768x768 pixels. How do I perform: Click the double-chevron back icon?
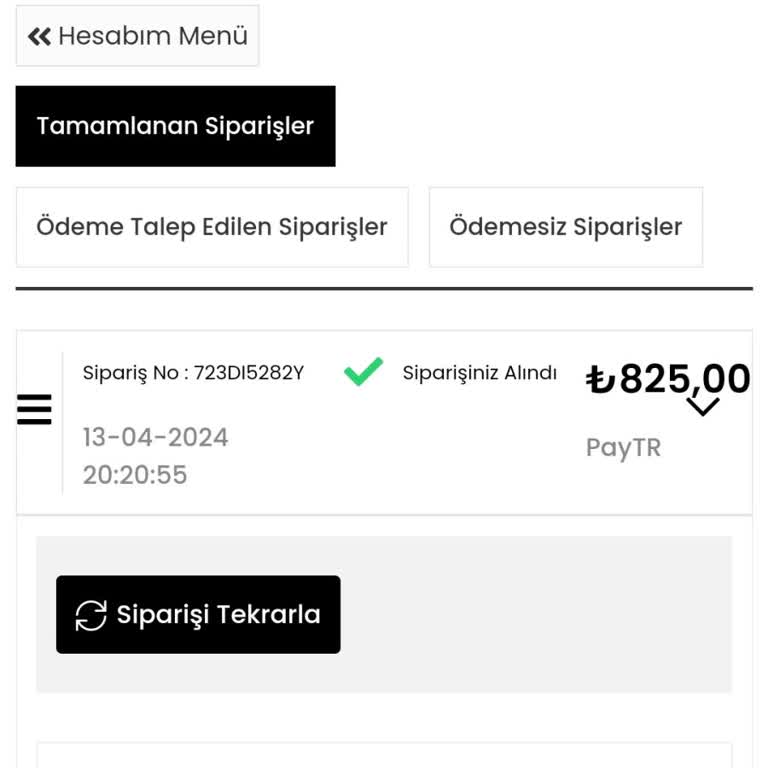[39, 36]
